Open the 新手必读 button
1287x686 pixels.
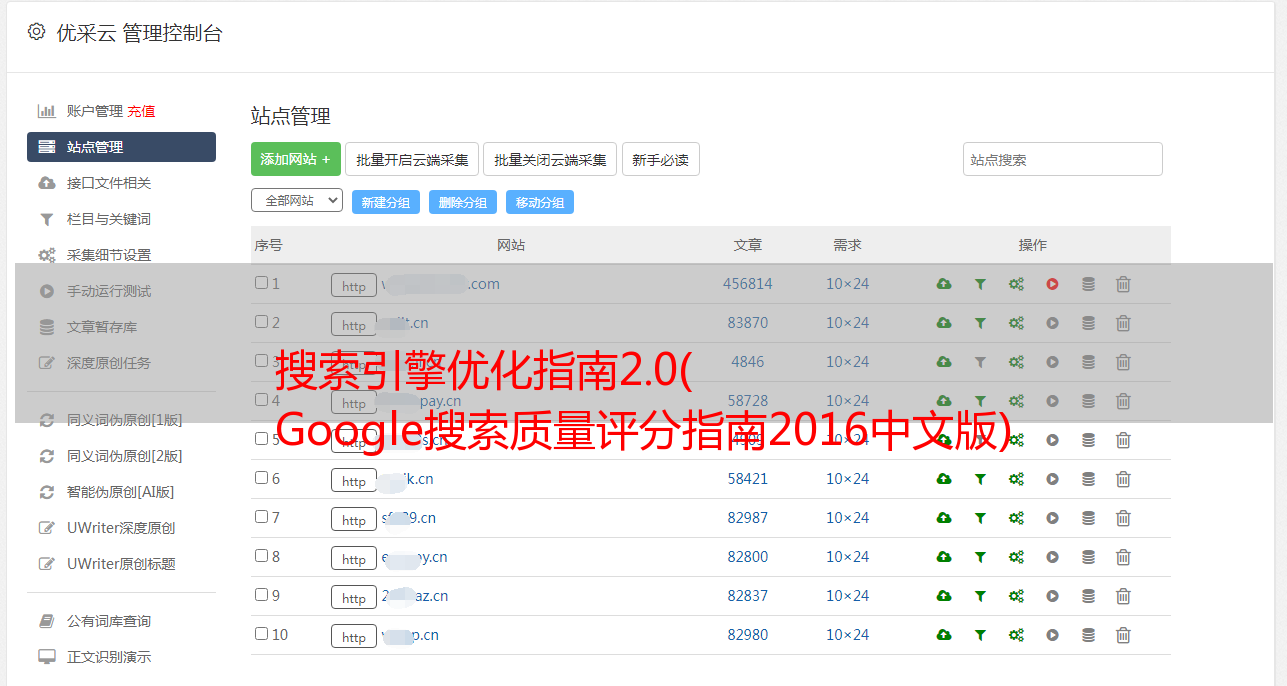(x=661, y=159)
